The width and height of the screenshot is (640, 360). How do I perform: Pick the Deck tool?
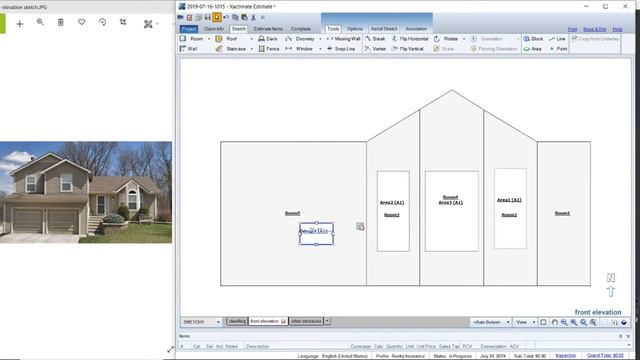point(268,38)
